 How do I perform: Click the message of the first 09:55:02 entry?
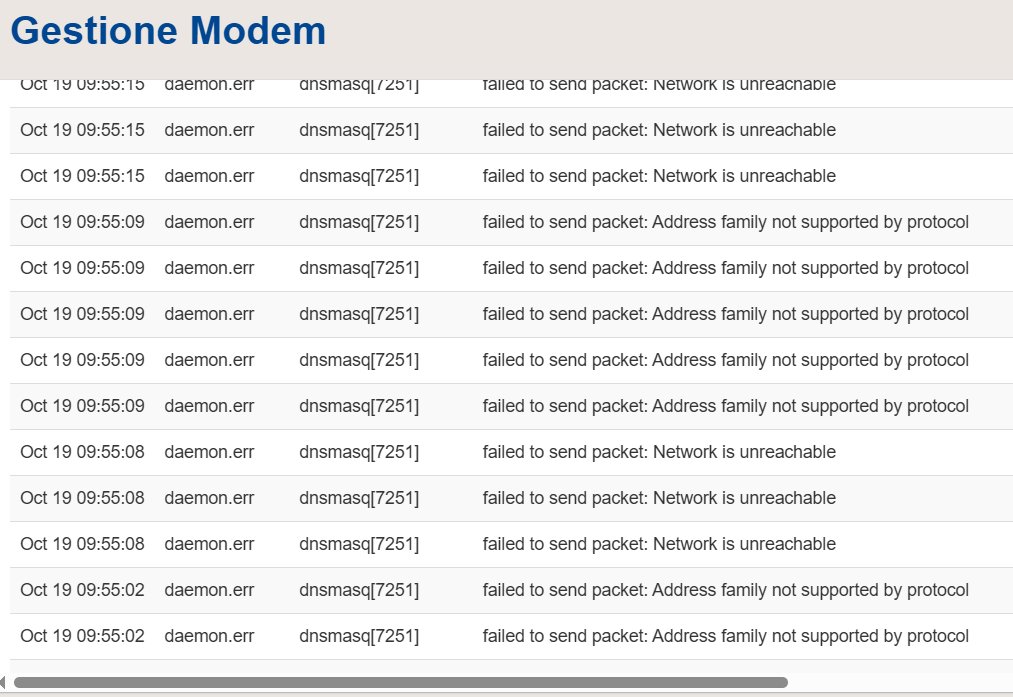[725, 590]
